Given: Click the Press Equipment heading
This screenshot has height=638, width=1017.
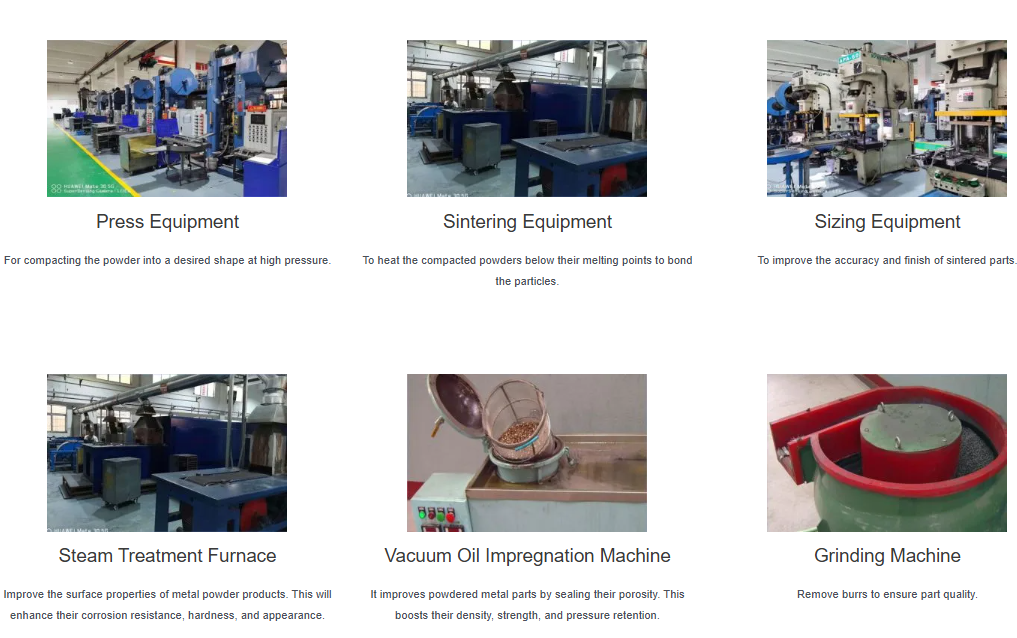Looking at the screenshot, I should [167, 222].
